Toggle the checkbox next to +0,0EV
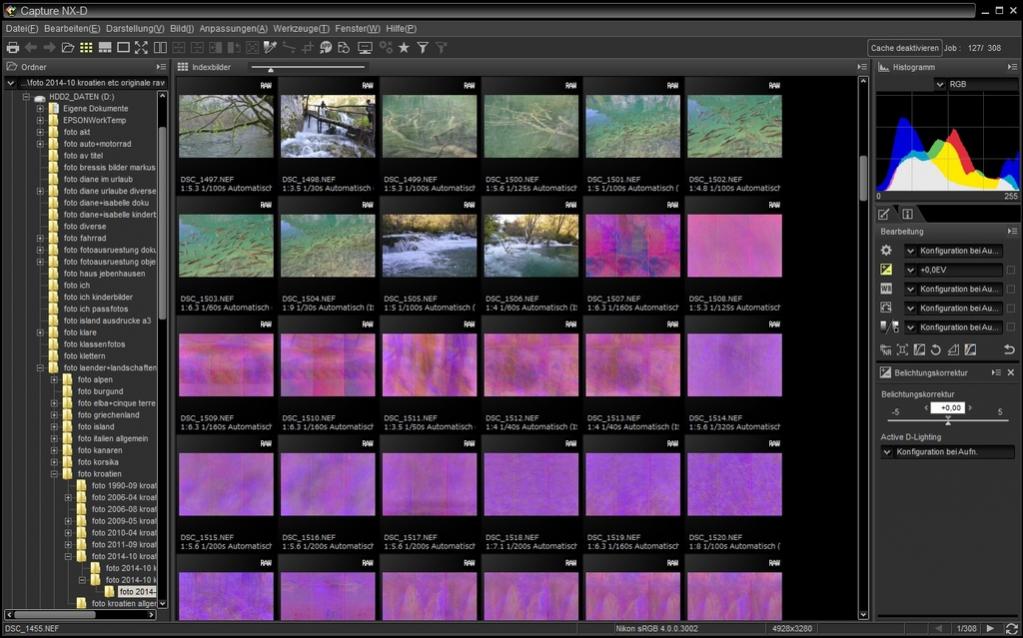The image size is (1023, 638). coord(1011,269)
